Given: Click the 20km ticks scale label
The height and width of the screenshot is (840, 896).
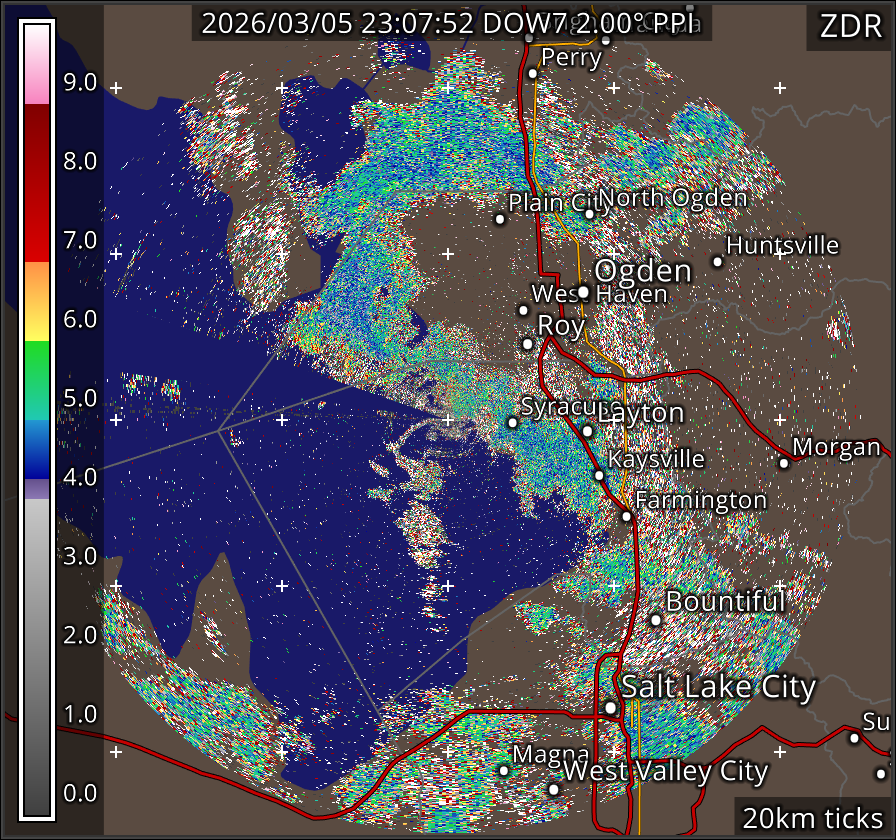Looking at the screenshot, I should tap(811, 817).
